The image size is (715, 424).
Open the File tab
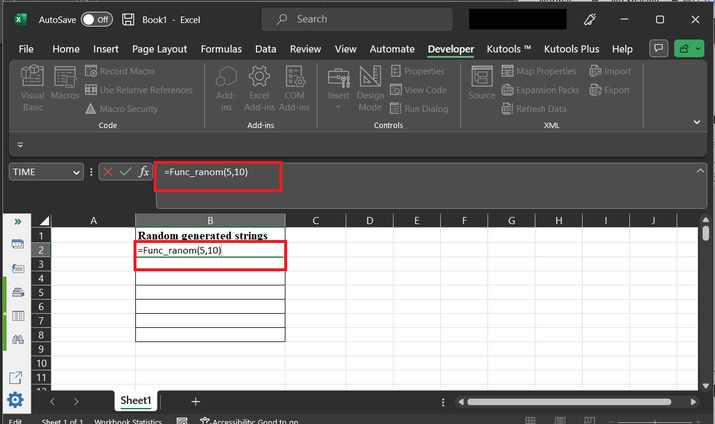[26, 49]
